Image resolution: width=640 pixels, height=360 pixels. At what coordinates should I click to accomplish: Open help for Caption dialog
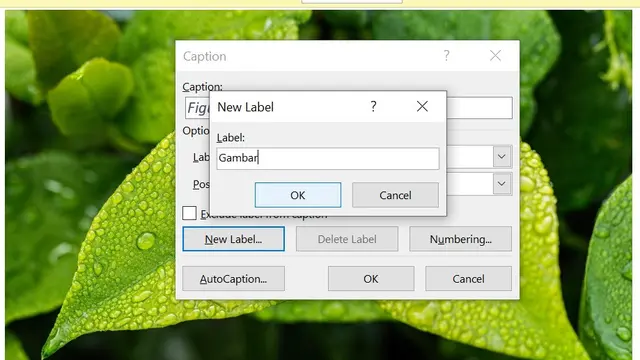point(447,56)
